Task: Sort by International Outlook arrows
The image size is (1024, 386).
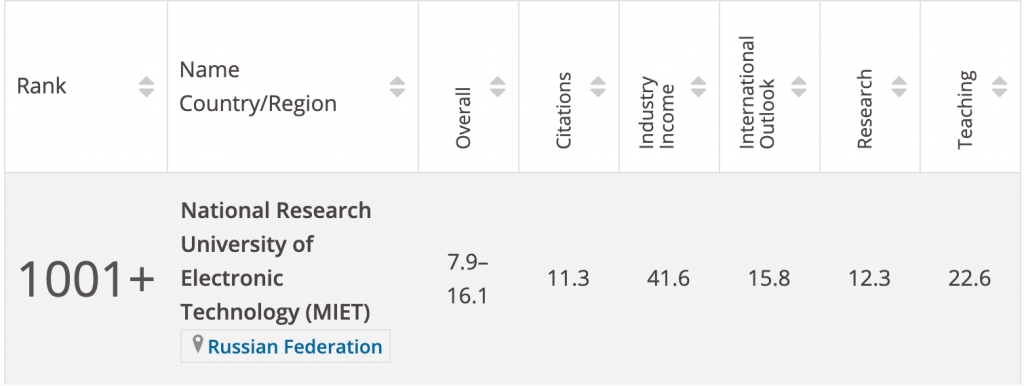Action: pos(799,87)
